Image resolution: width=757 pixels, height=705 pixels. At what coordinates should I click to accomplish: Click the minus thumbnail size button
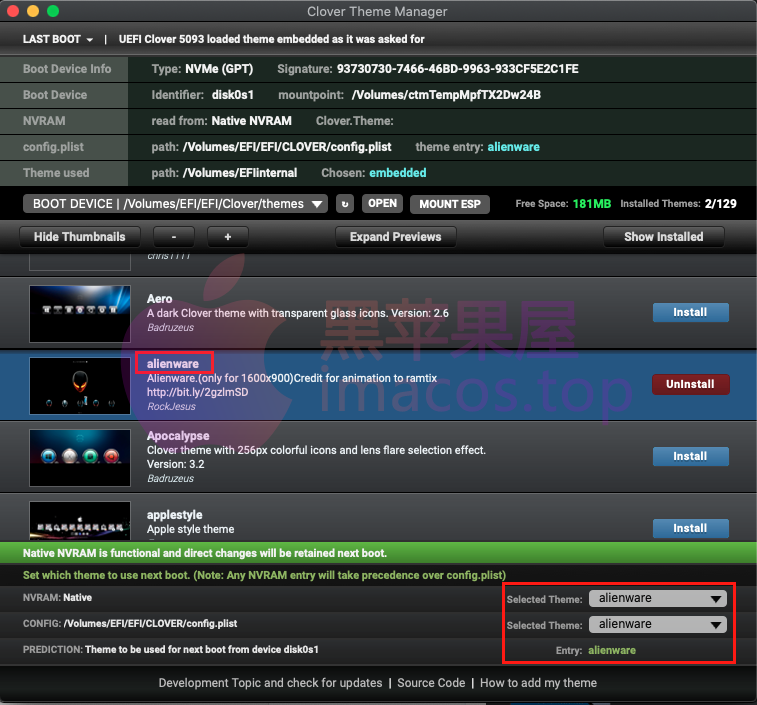coord(174,237)
